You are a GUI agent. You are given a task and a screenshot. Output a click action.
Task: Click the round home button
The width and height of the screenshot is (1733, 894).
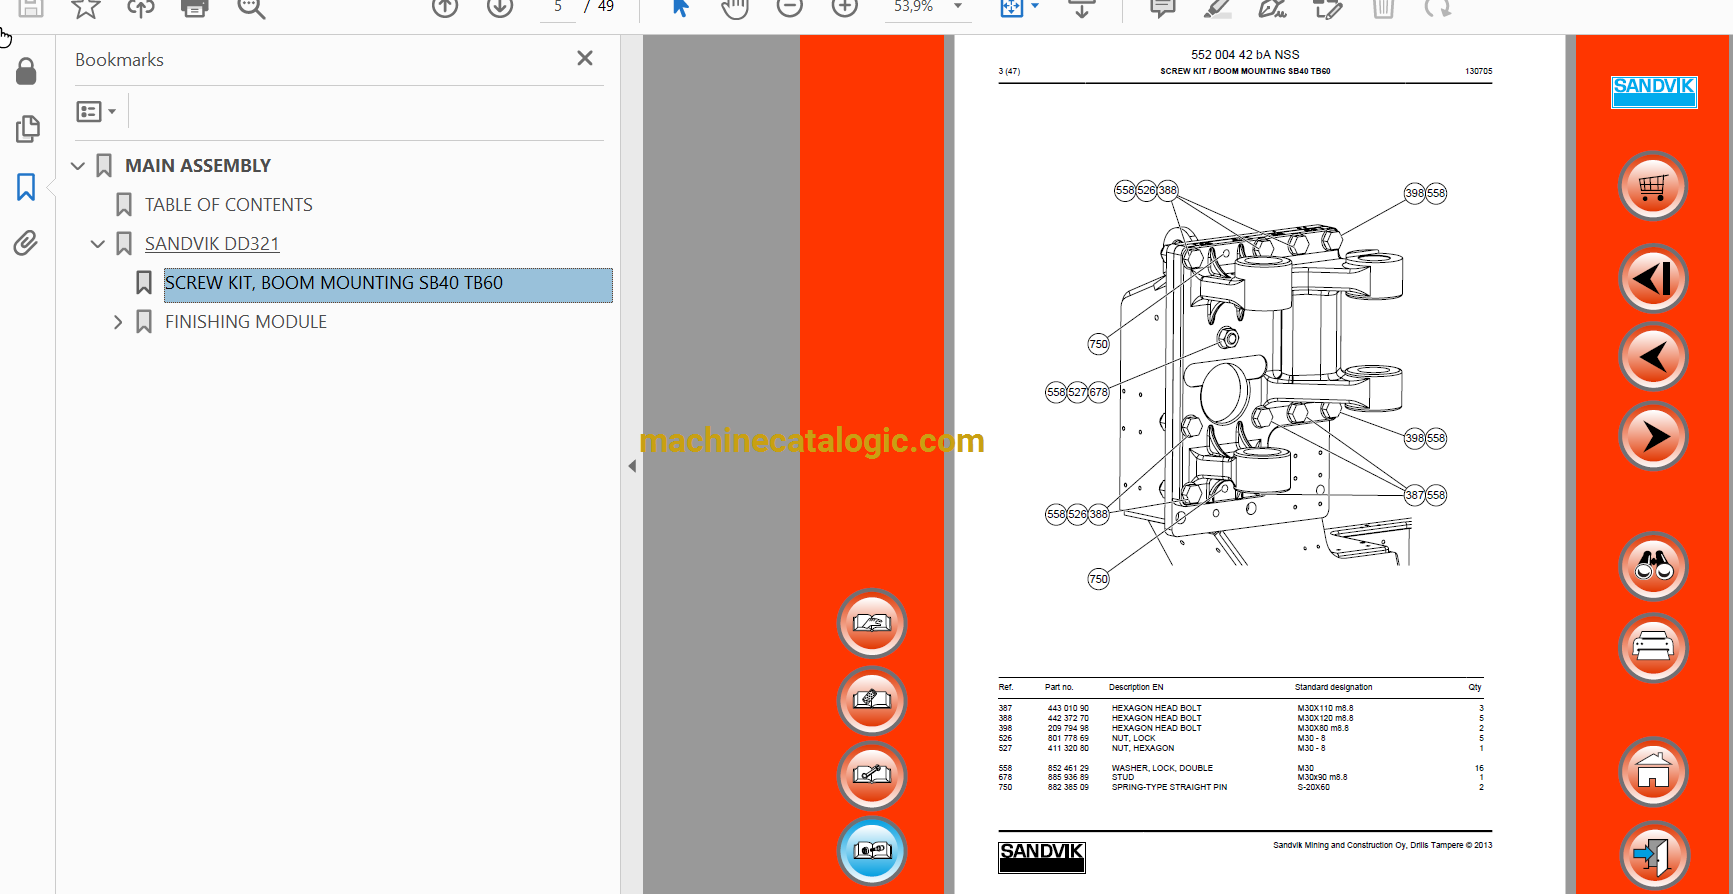click(x=1653, y=772)
